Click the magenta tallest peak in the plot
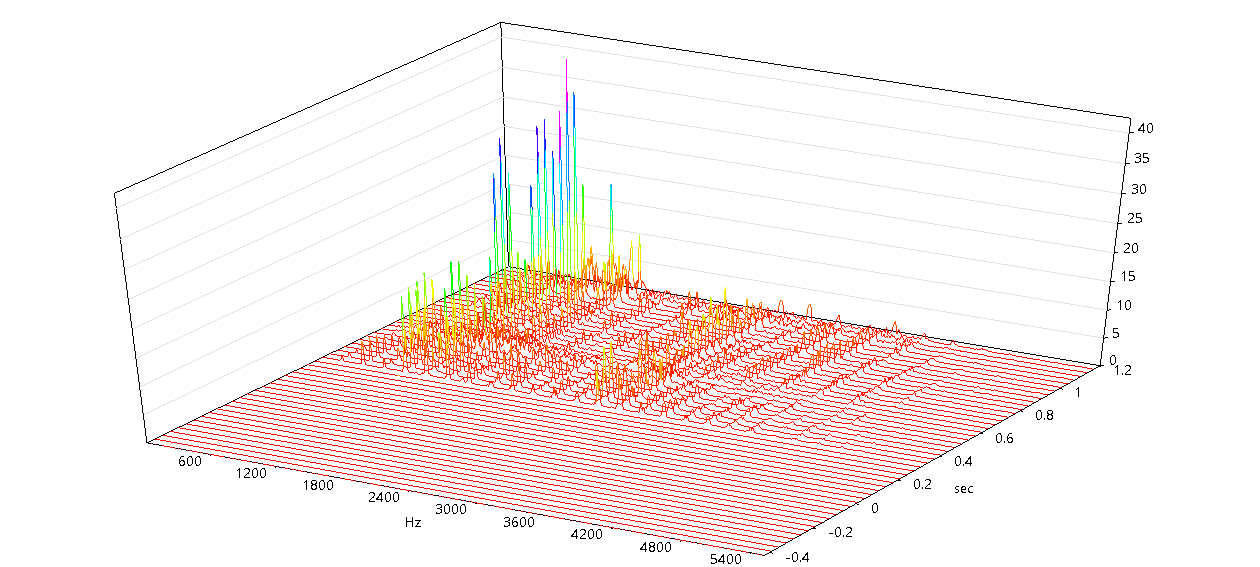Viewport: 1260px width, 567px height. [x=567, y=62]
